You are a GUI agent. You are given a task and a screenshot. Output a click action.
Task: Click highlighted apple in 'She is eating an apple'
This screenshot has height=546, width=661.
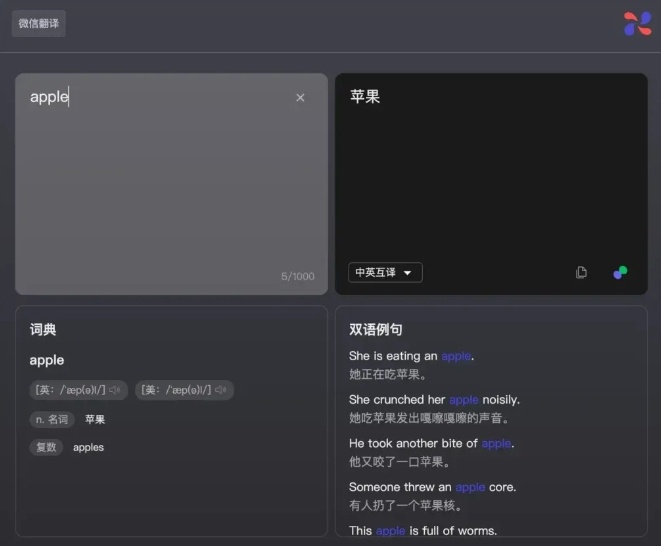click(x=456, y=357)
